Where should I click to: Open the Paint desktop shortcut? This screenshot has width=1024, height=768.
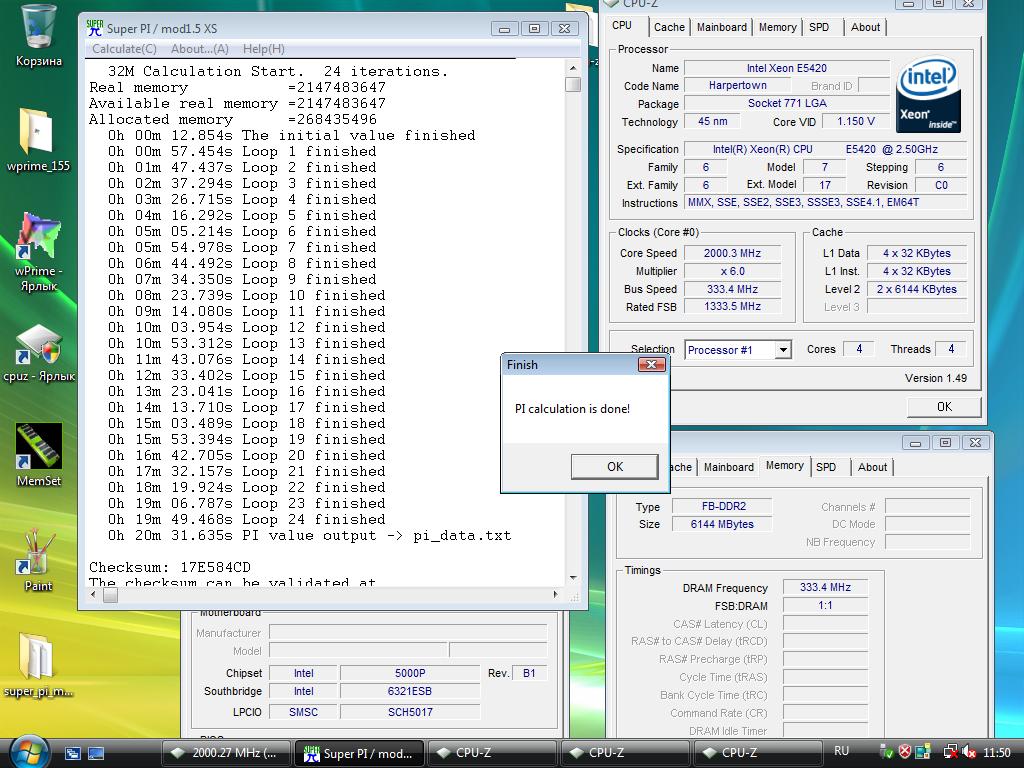(38, 560)
